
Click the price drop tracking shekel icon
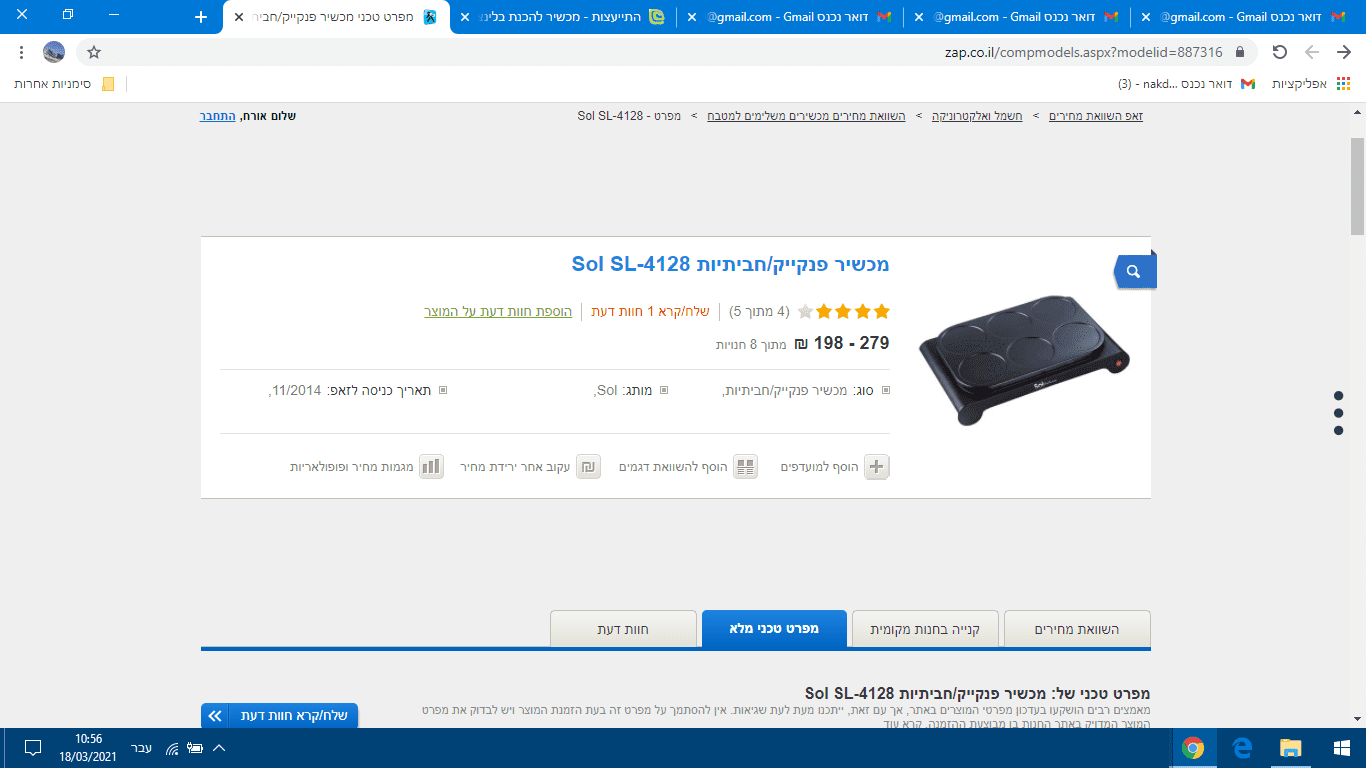[588, 467]
